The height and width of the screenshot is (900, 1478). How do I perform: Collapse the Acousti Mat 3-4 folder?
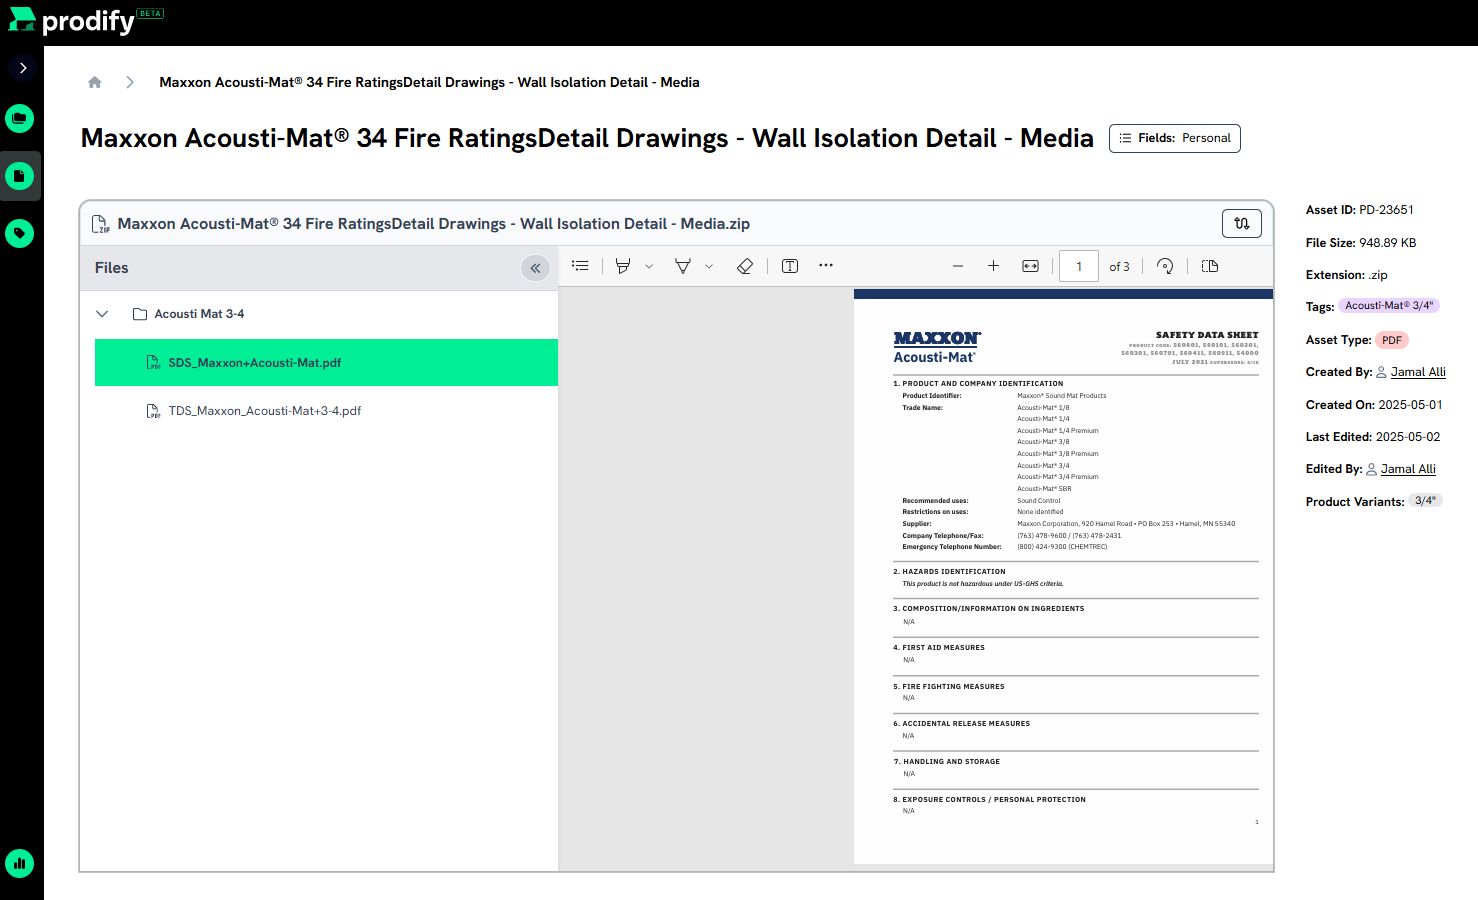102,314
